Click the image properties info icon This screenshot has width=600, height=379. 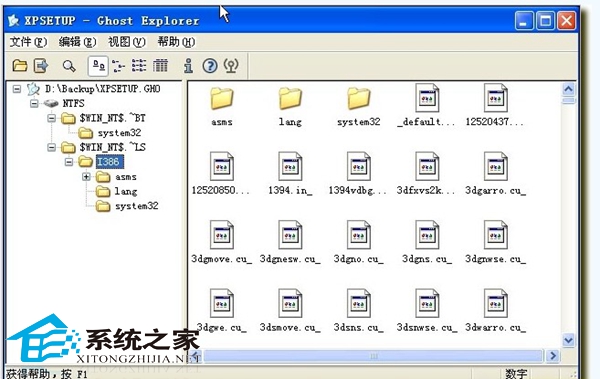(x=188, y=66)
